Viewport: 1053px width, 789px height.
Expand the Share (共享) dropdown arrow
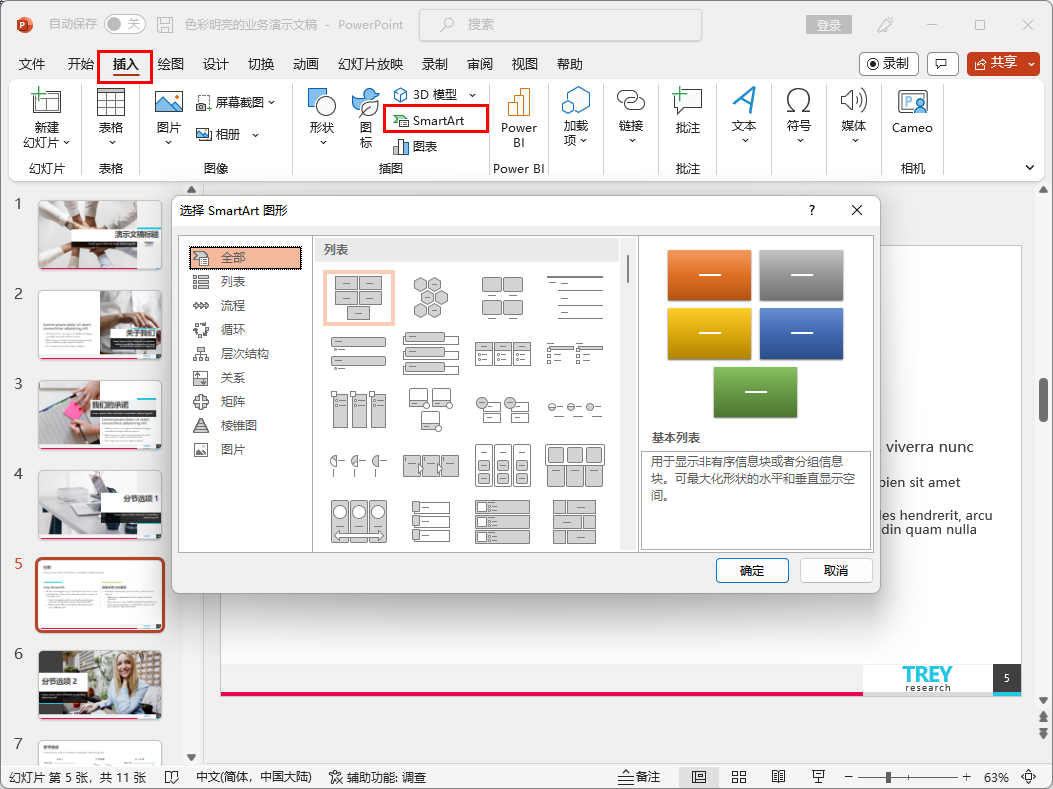1031,63
